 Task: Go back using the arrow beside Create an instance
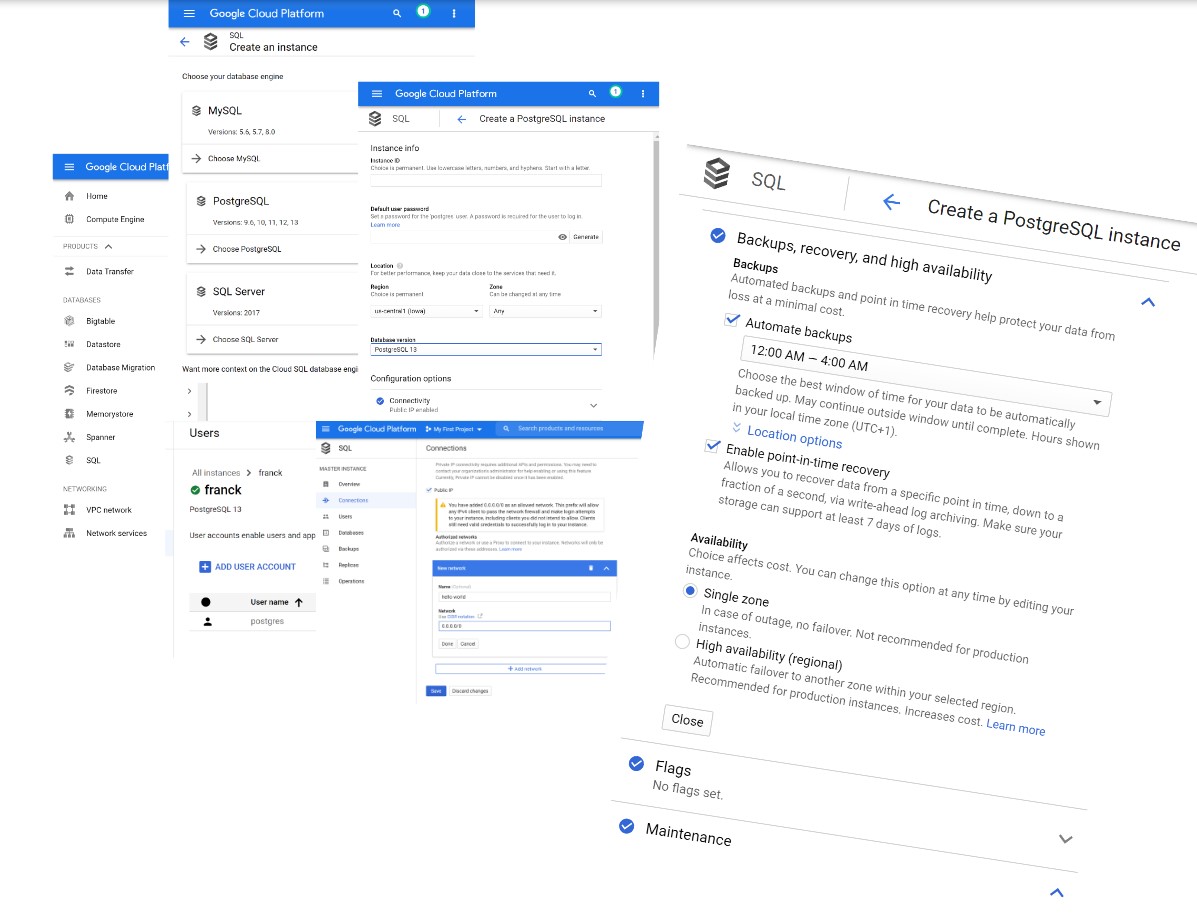tap(185, 42)
